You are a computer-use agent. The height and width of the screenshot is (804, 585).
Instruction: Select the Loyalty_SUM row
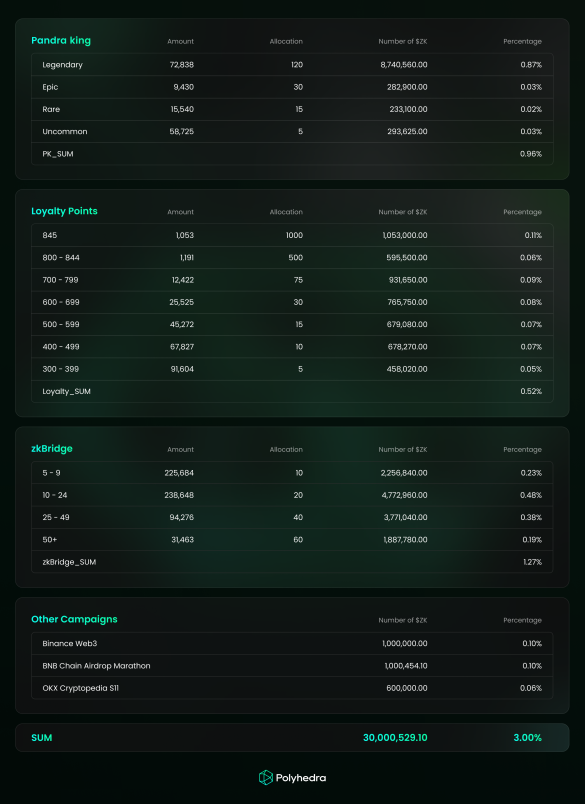pyautogui.click(x=292, y=391)
